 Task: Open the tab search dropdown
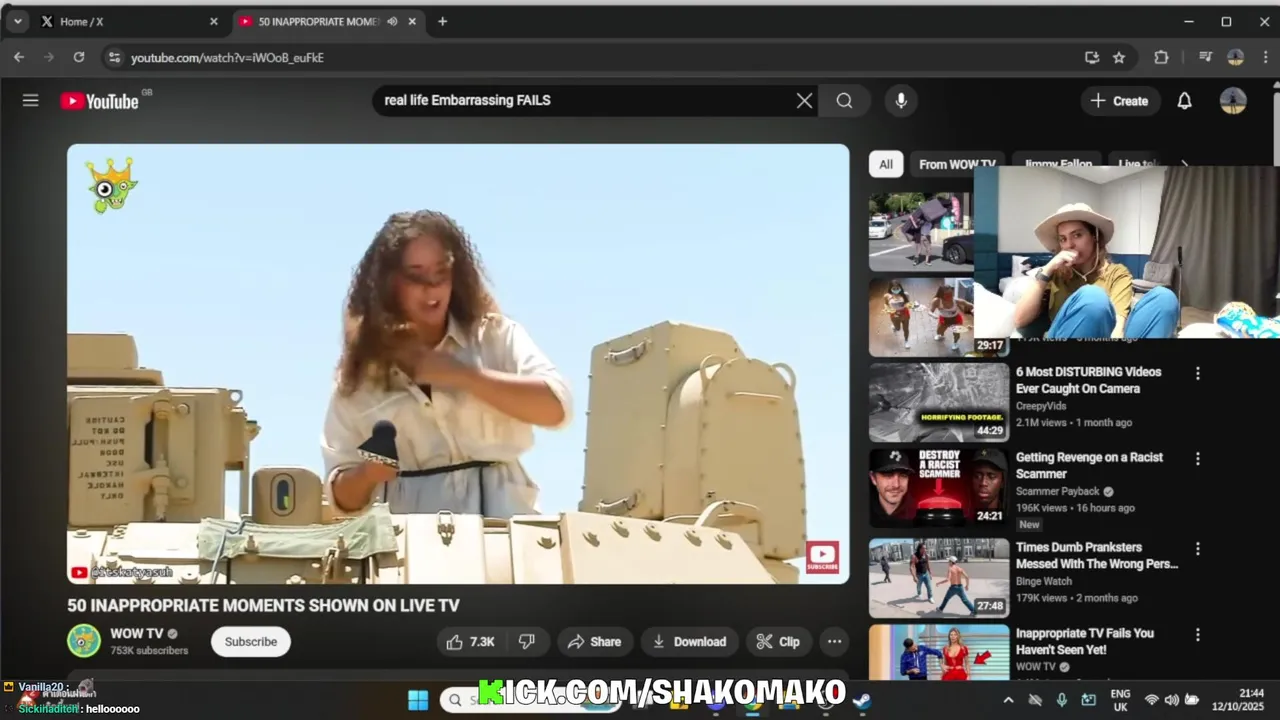click(x=17, y=21)
